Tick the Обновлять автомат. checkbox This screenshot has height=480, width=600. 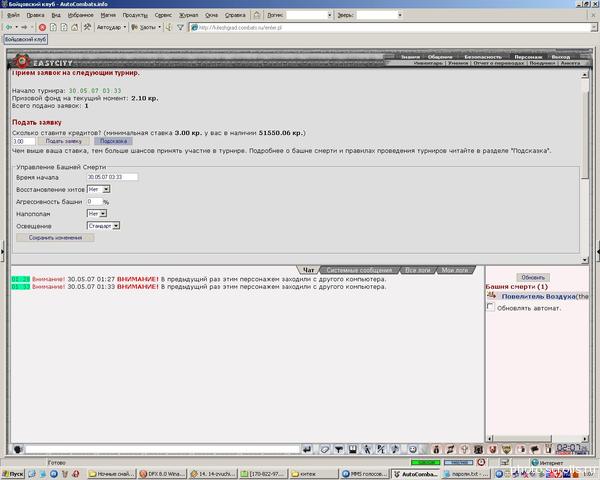click(490, 307)
